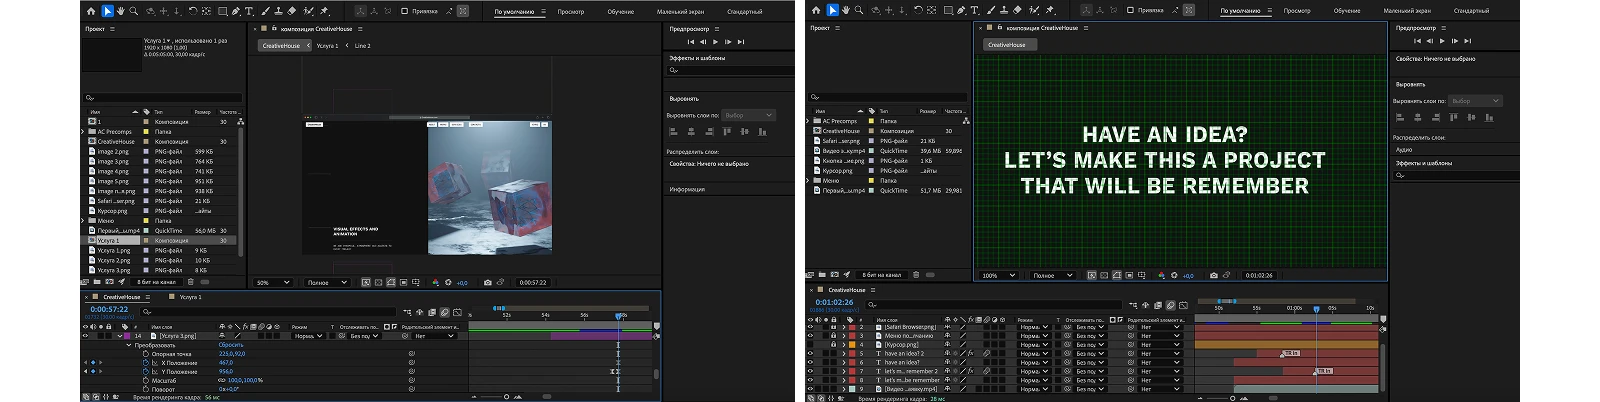Click stopwatch for X Положение property
This screenshot has width=1600, height=402.
click(146, 363)
